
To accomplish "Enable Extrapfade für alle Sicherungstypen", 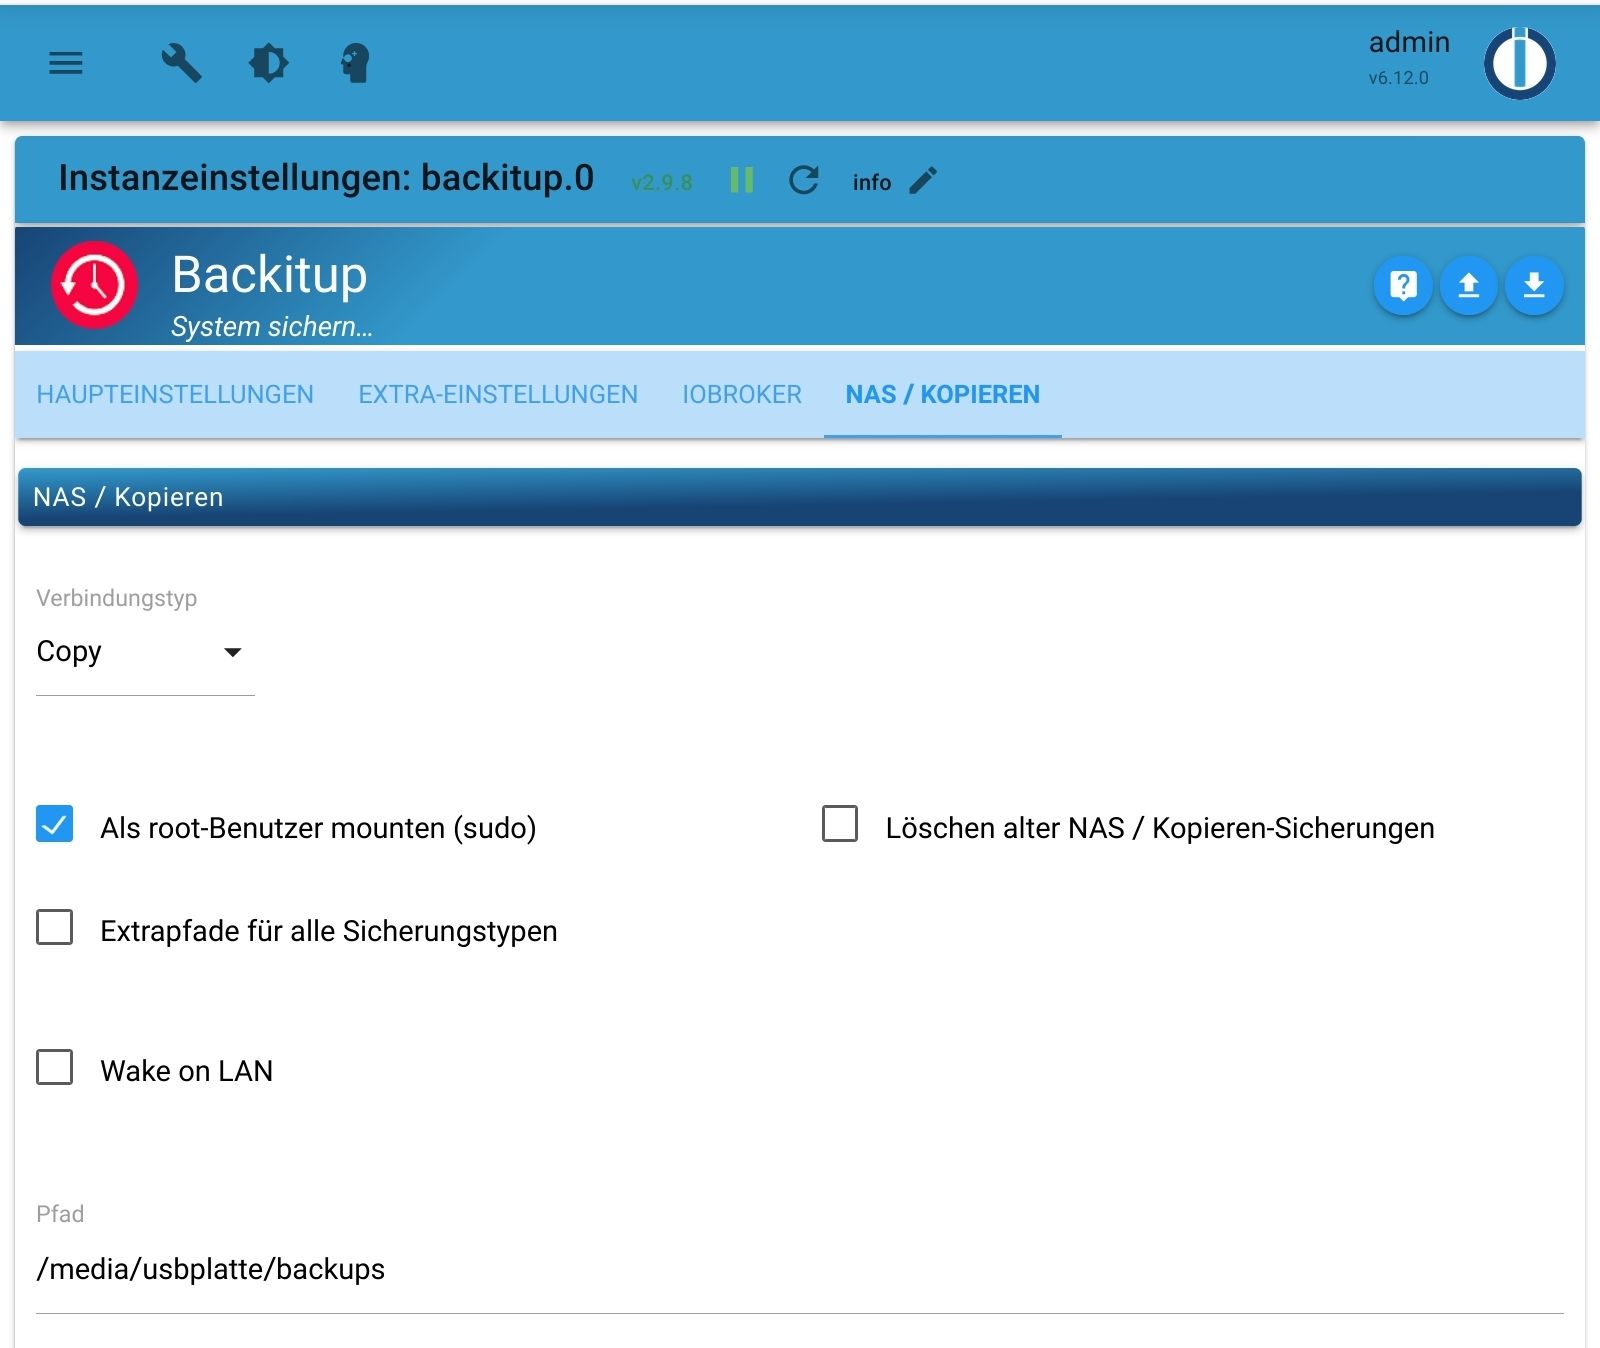I will pyautogui.click(x=55, y=928).
